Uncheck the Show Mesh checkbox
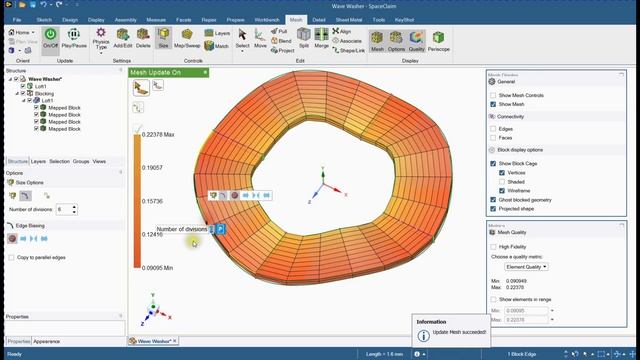The image size is (640, 360). (x=493, y=104)
